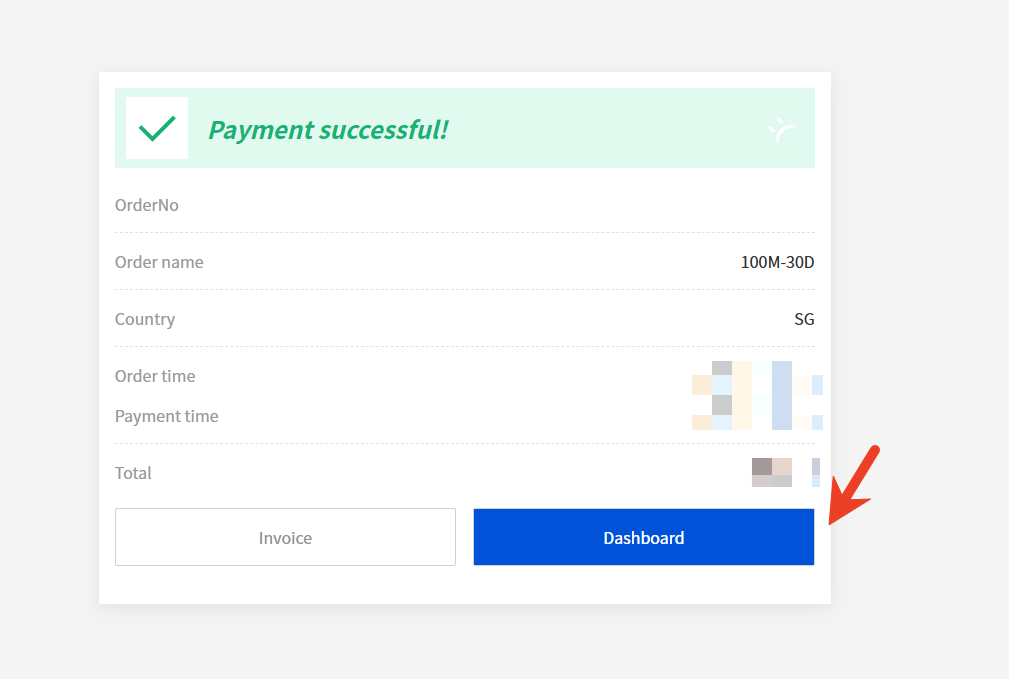Click the "Payment successful!" heading text
Image resolution: width=1009 pixels, height=679 pixels.
(x=328, y=130)
